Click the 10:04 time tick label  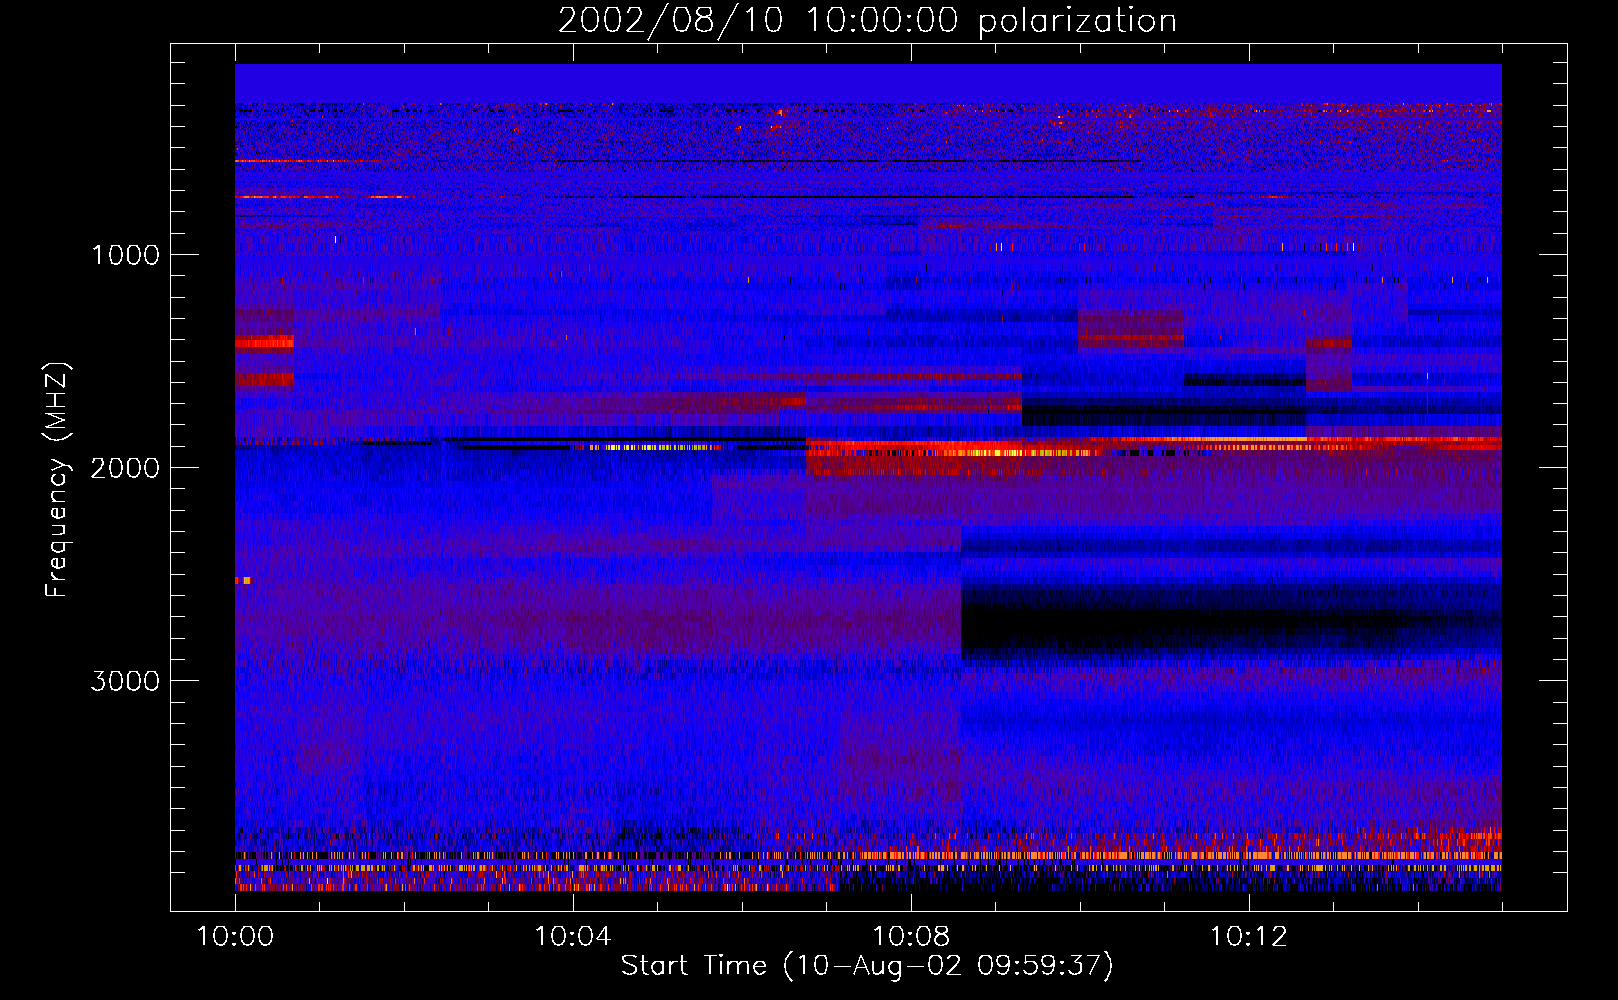coord(573,937)
